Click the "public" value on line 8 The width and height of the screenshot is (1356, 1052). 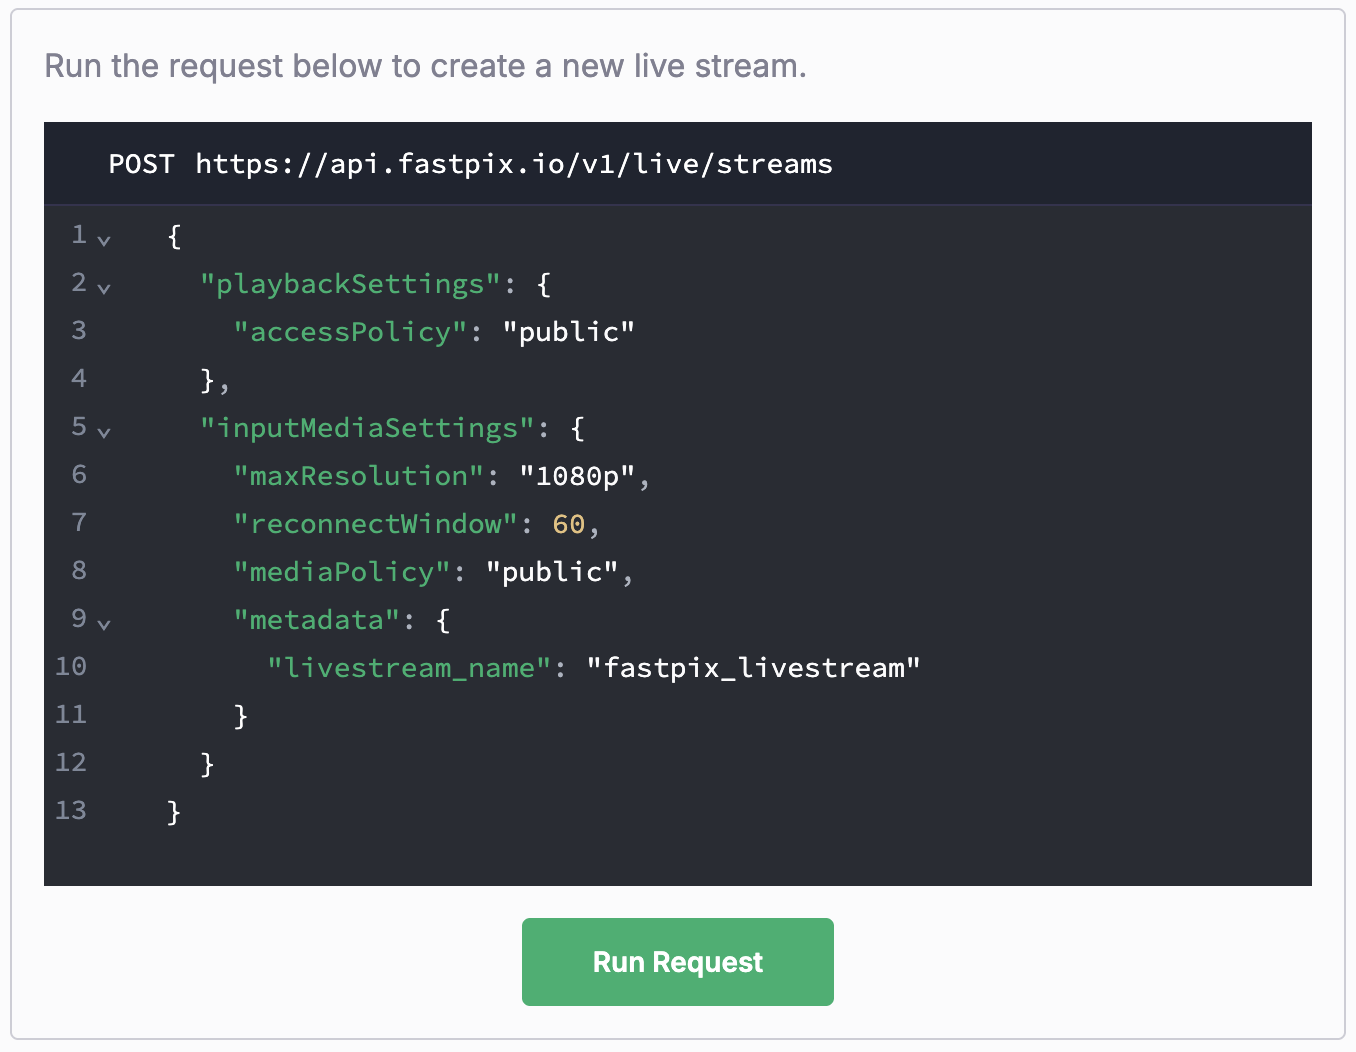[x=552, y=572]
